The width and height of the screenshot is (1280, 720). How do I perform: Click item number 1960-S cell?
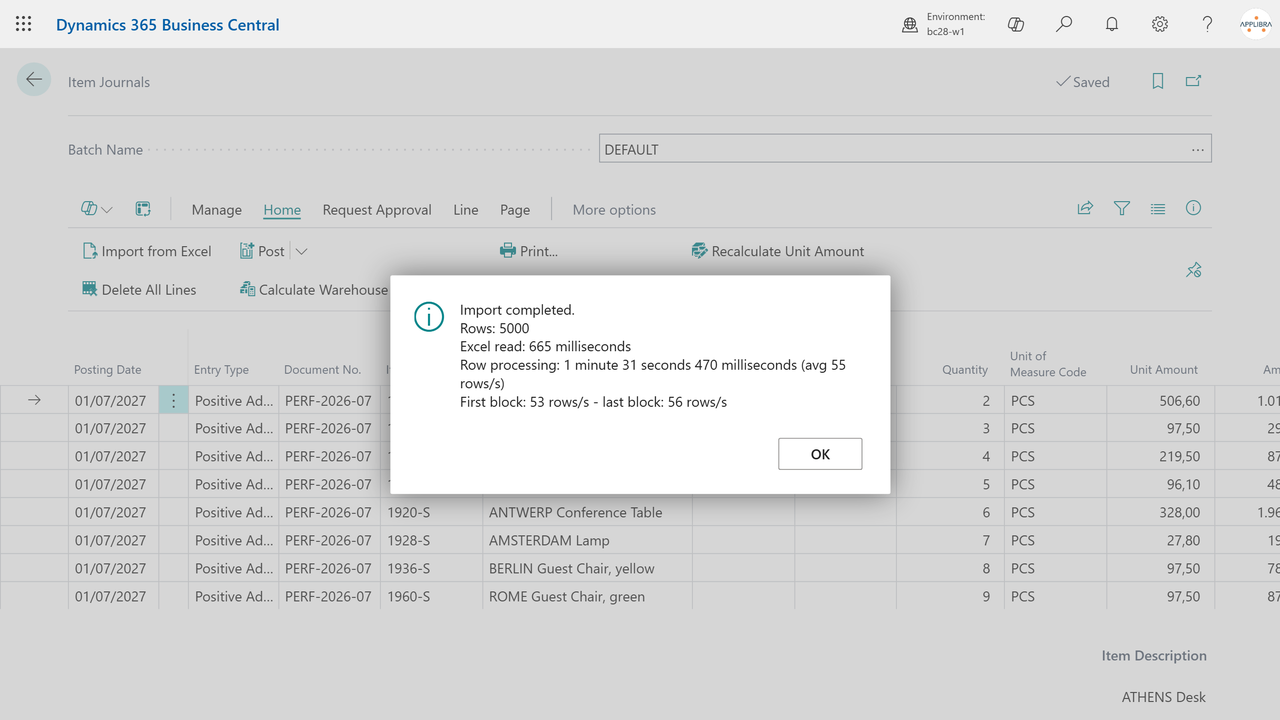(431, 596)
